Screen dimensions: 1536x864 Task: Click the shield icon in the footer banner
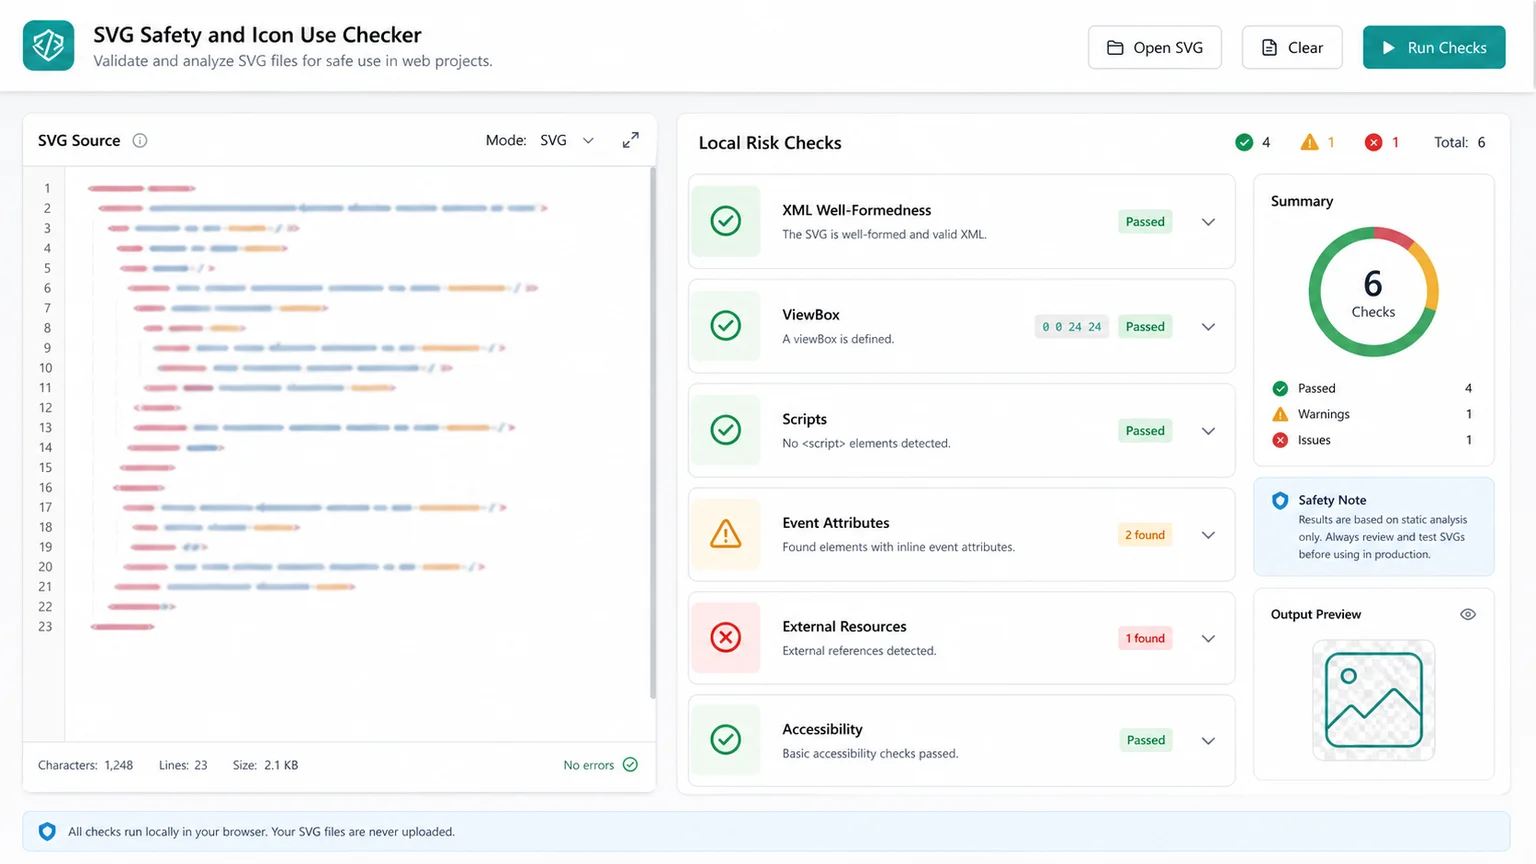pyautogui.click(x=47, y=832)
